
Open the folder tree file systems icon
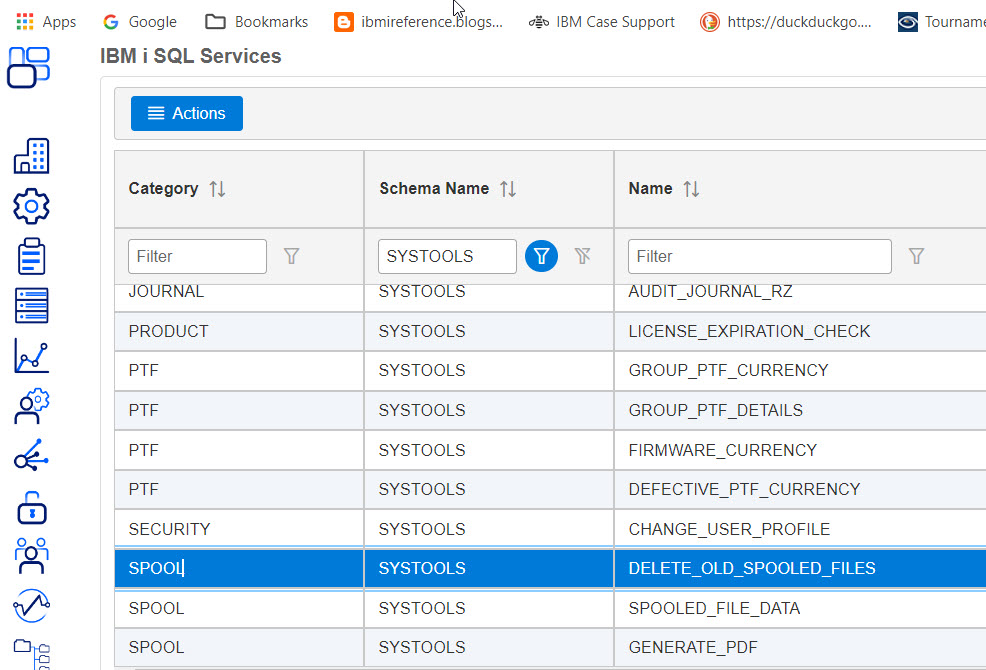coord(31,654)
